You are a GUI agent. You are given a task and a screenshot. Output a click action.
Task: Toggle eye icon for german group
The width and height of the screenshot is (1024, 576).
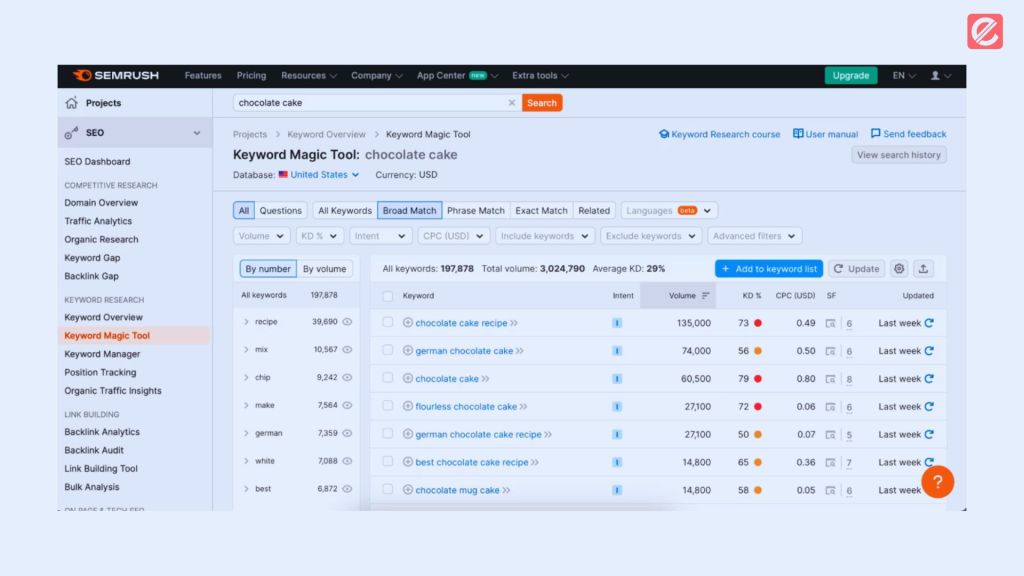(x=347, y=433)
